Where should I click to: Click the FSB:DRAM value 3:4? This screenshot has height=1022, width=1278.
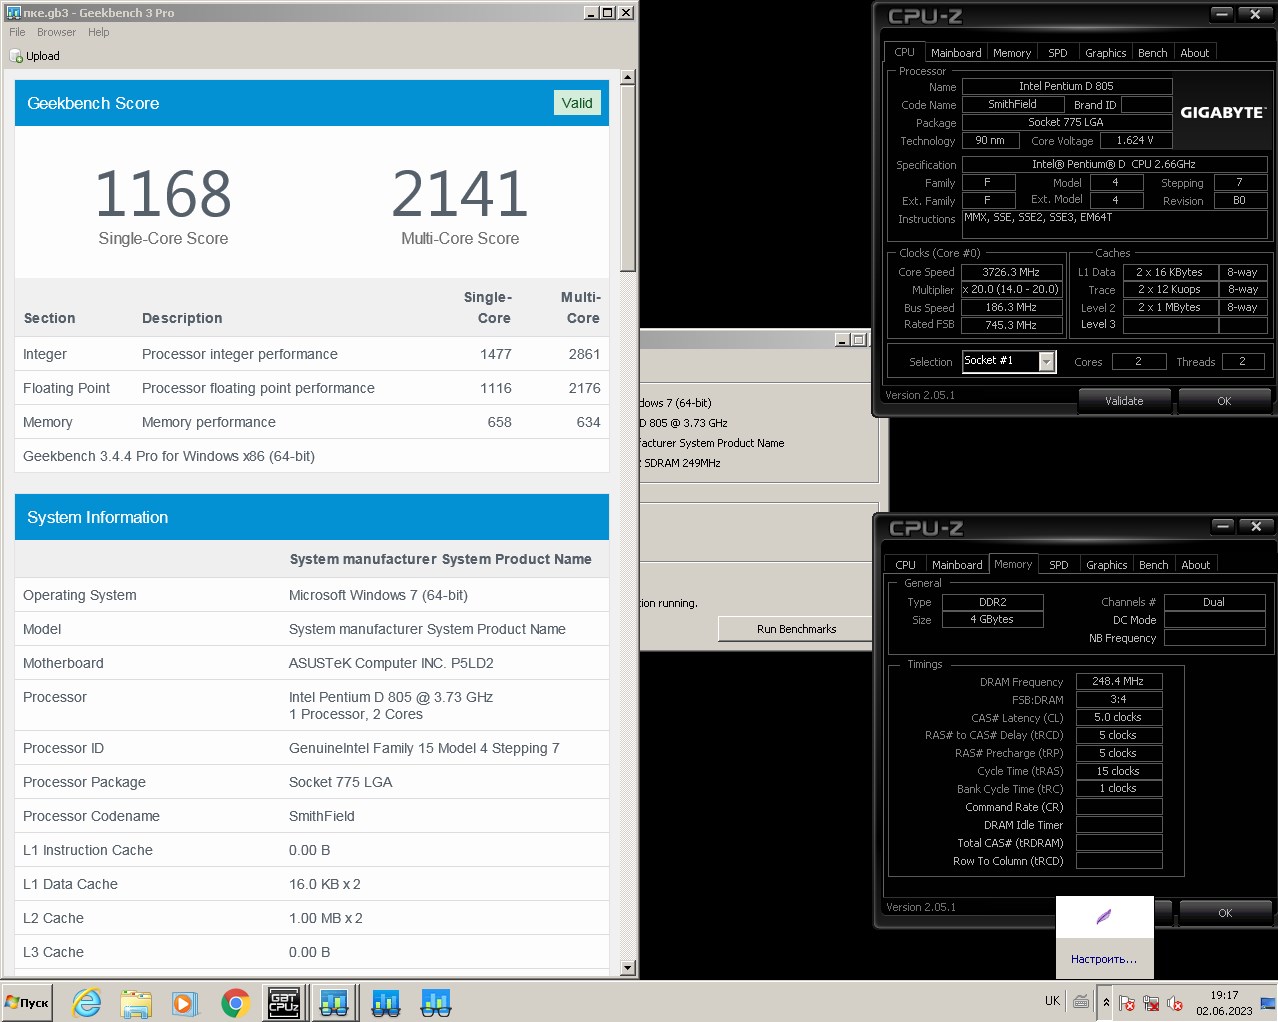click(x=1119, y=699)
